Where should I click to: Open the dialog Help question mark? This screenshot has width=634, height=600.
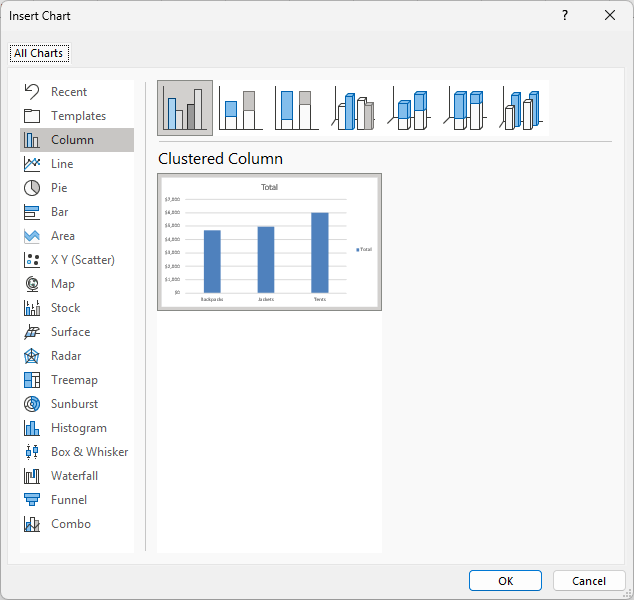pos(565,15)
